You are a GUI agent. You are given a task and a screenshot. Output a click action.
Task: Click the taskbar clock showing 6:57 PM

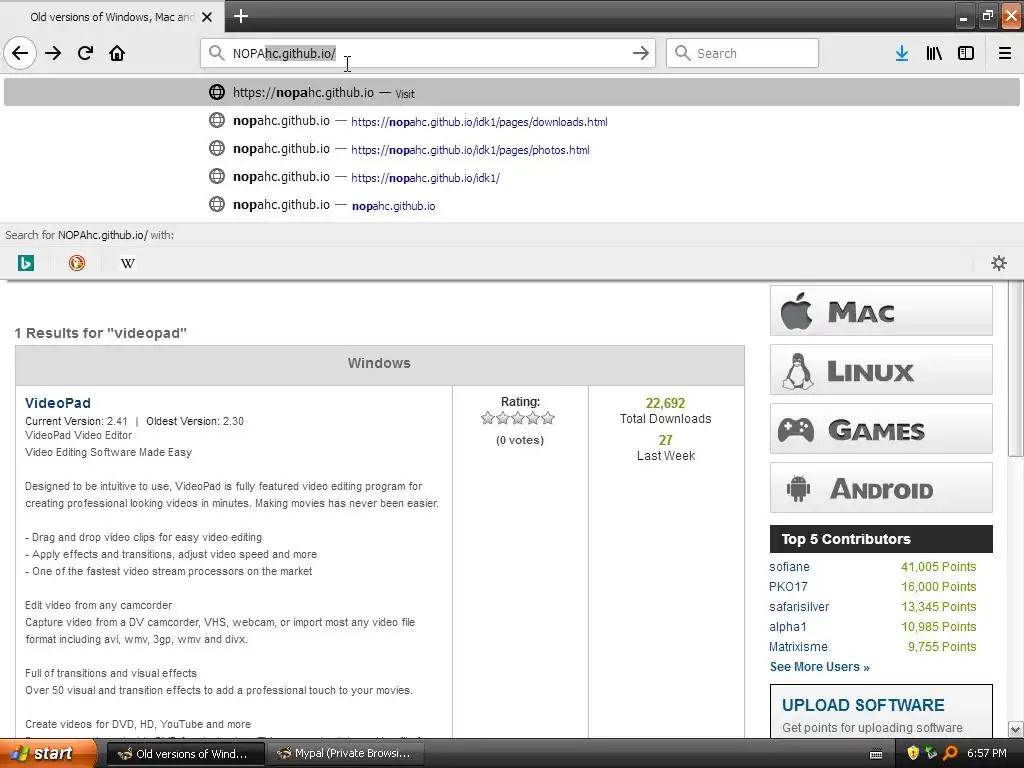click(x=987, y=754)
